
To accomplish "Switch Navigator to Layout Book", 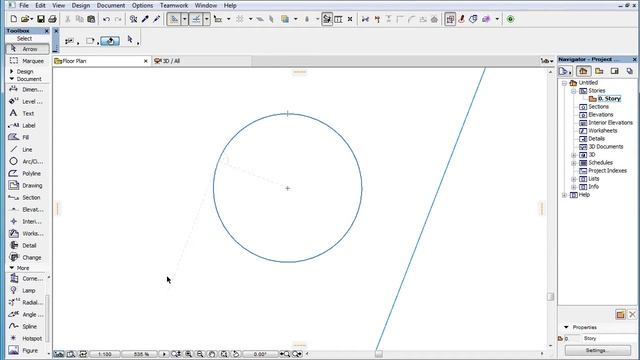I will (x=614, y=71).
